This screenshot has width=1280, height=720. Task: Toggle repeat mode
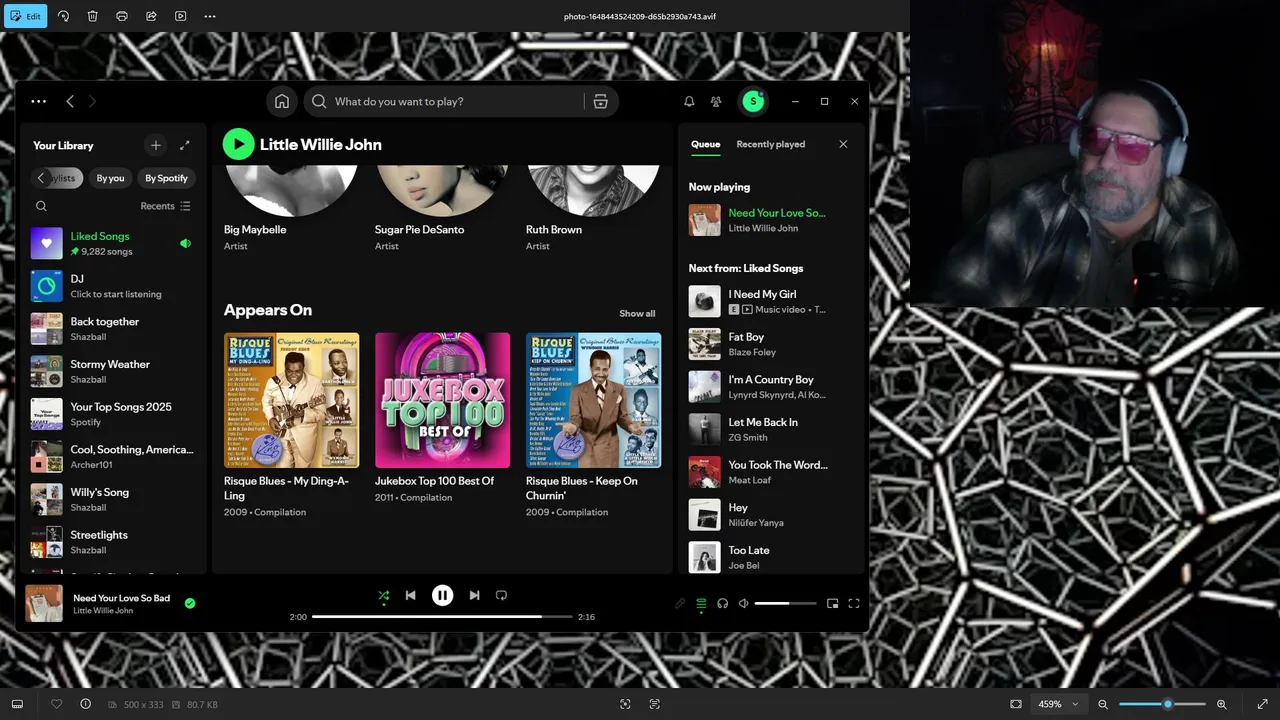501,595
